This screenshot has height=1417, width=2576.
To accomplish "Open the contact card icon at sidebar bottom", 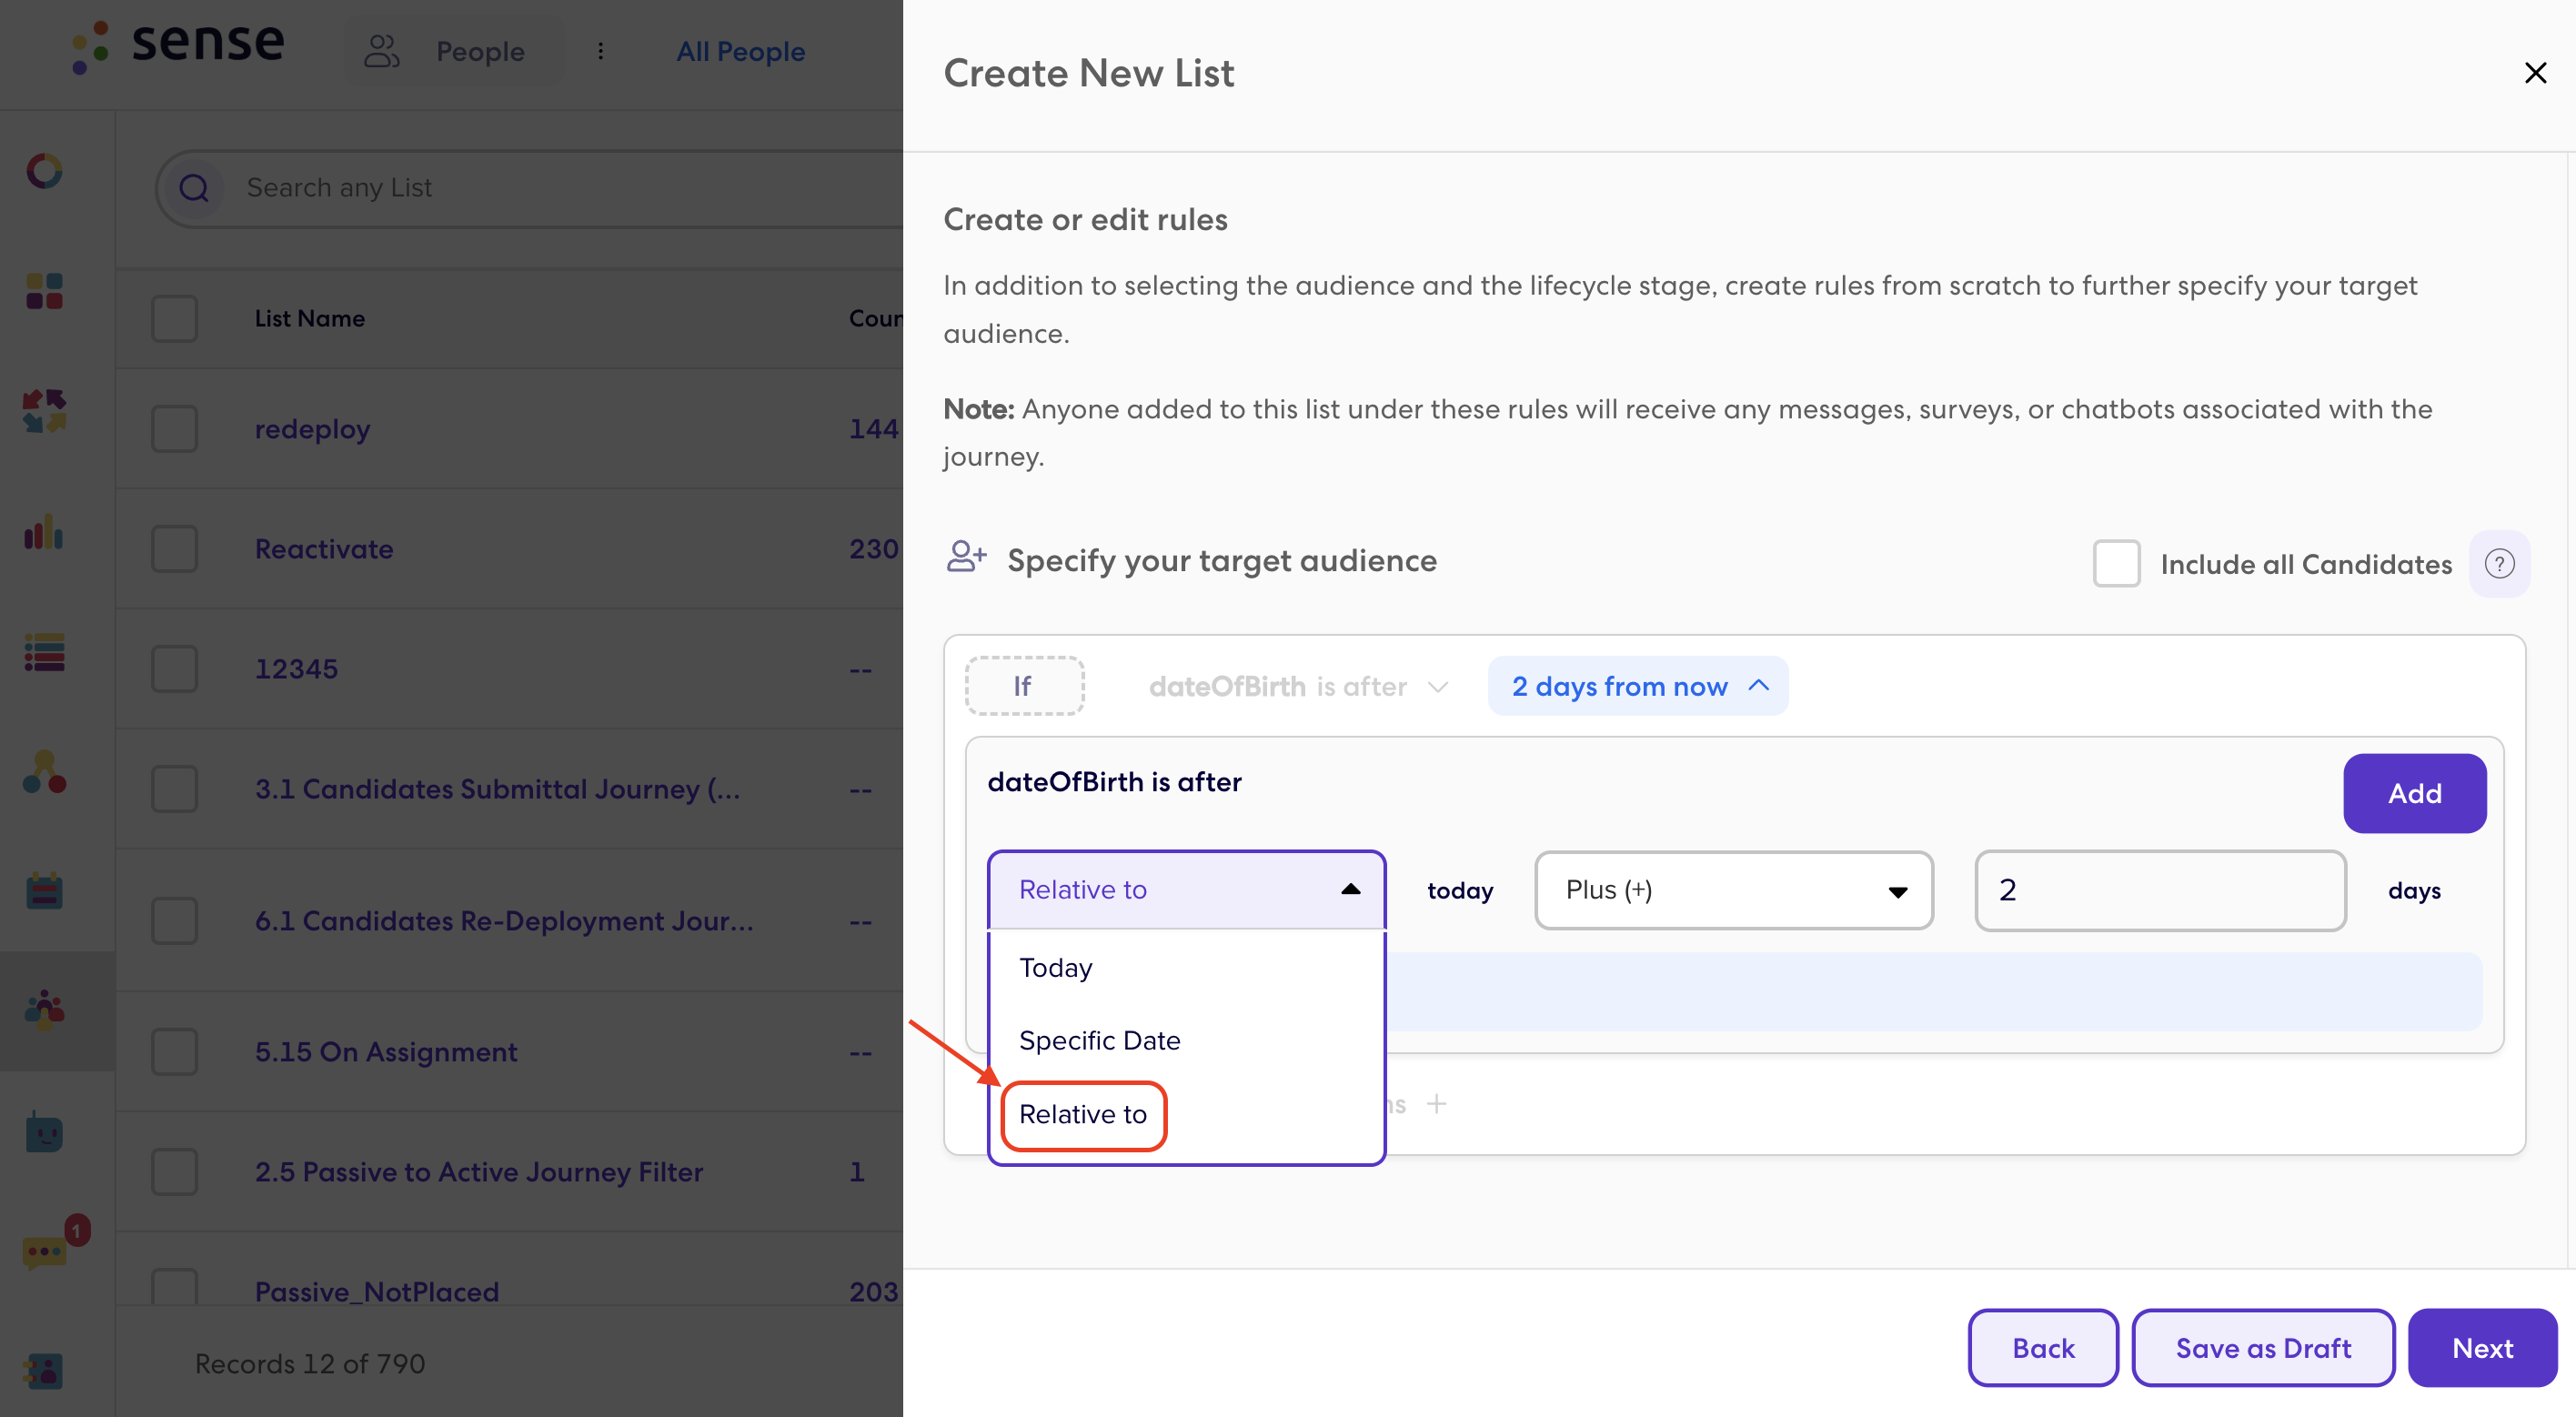I will pyautogui.click(x=44, y=1371).
